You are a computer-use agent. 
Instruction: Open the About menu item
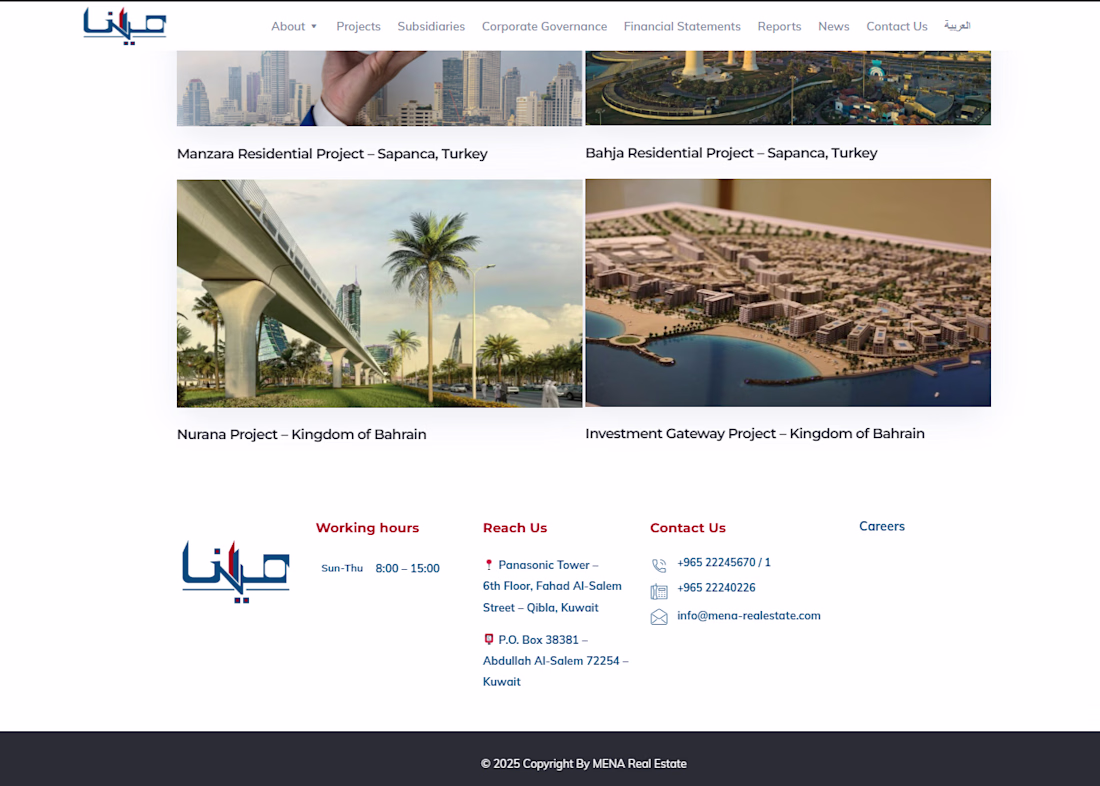coord(288,27)
